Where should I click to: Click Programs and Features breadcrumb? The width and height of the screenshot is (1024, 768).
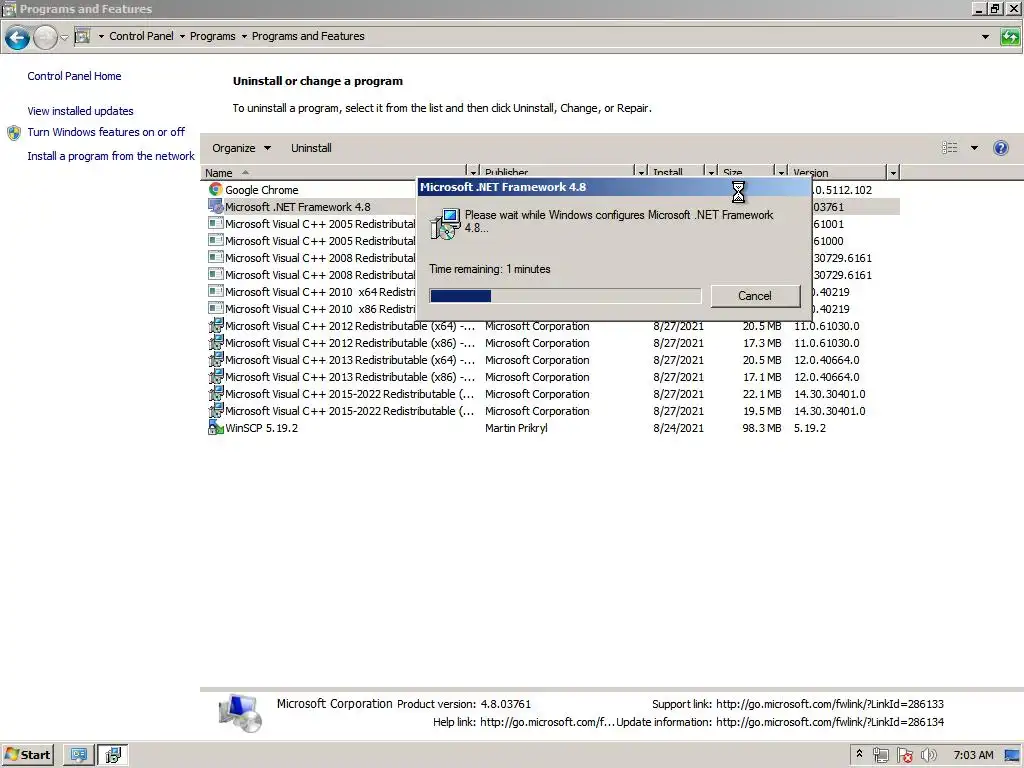pyautogui.click(x=308, y=37)
